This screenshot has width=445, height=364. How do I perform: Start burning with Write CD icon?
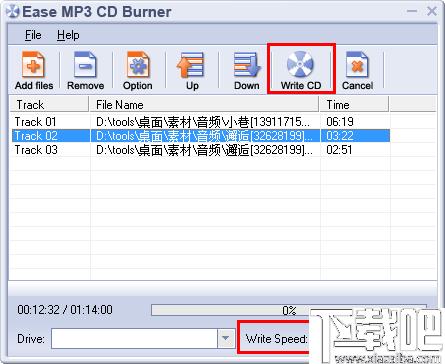coord(301,70)
